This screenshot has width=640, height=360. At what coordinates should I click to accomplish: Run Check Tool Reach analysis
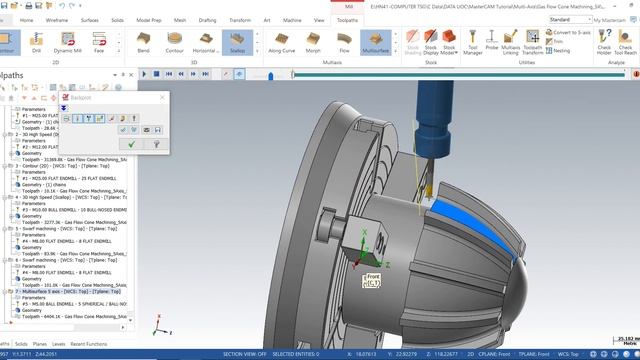[625, 42]
